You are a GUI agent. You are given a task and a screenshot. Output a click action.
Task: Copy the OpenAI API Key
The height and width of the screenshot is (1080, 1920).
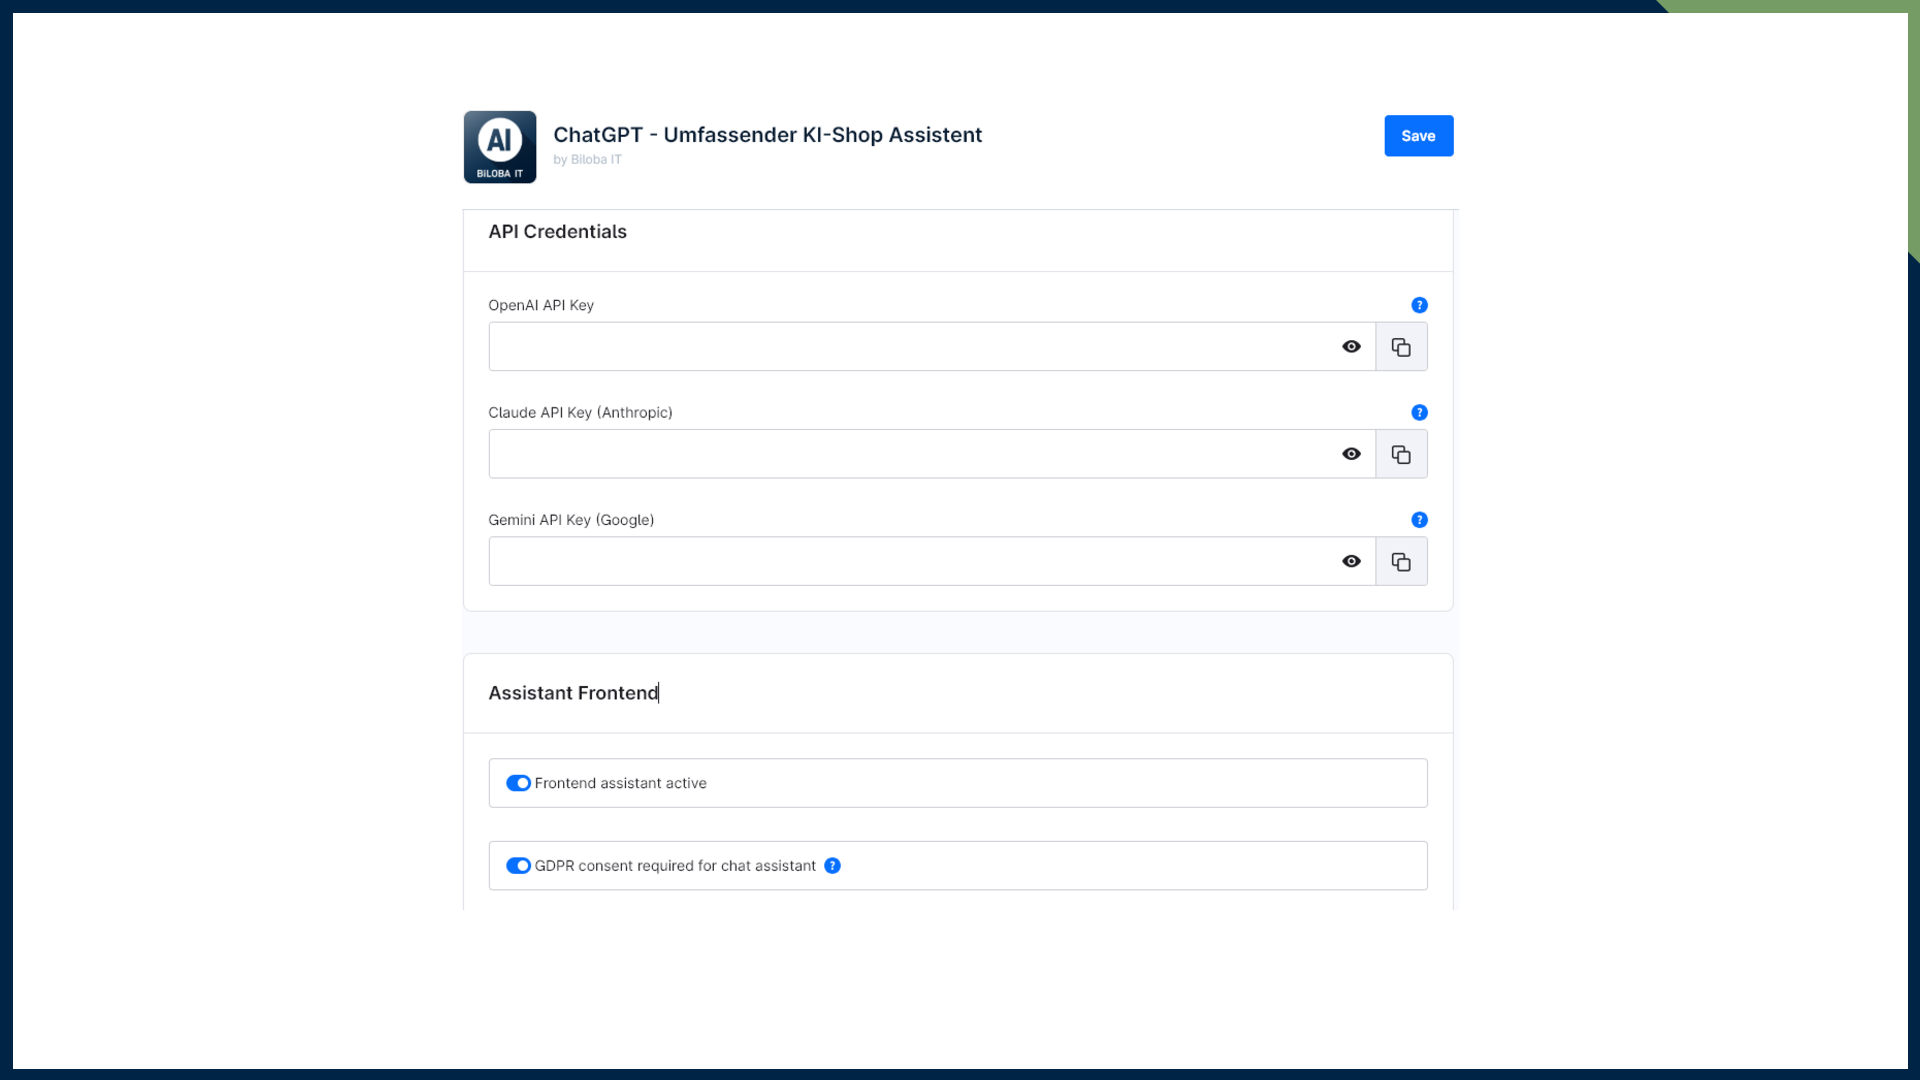click(1401, 347)
